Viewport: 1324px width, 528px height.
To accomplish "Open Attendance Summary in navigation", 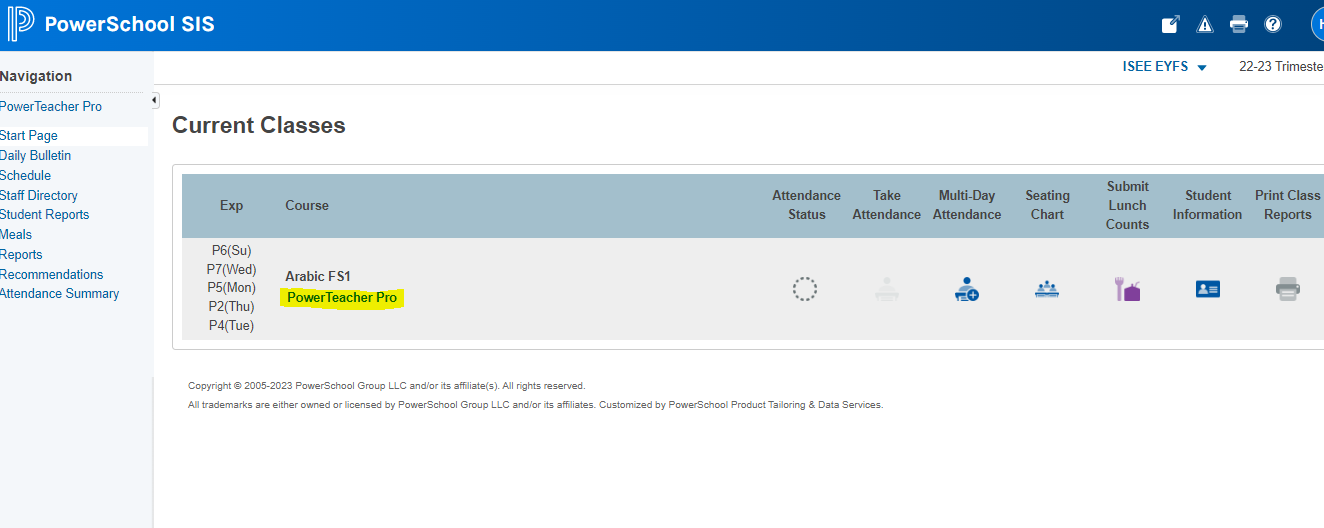I will pyautogui.click(x=60, y=294).
